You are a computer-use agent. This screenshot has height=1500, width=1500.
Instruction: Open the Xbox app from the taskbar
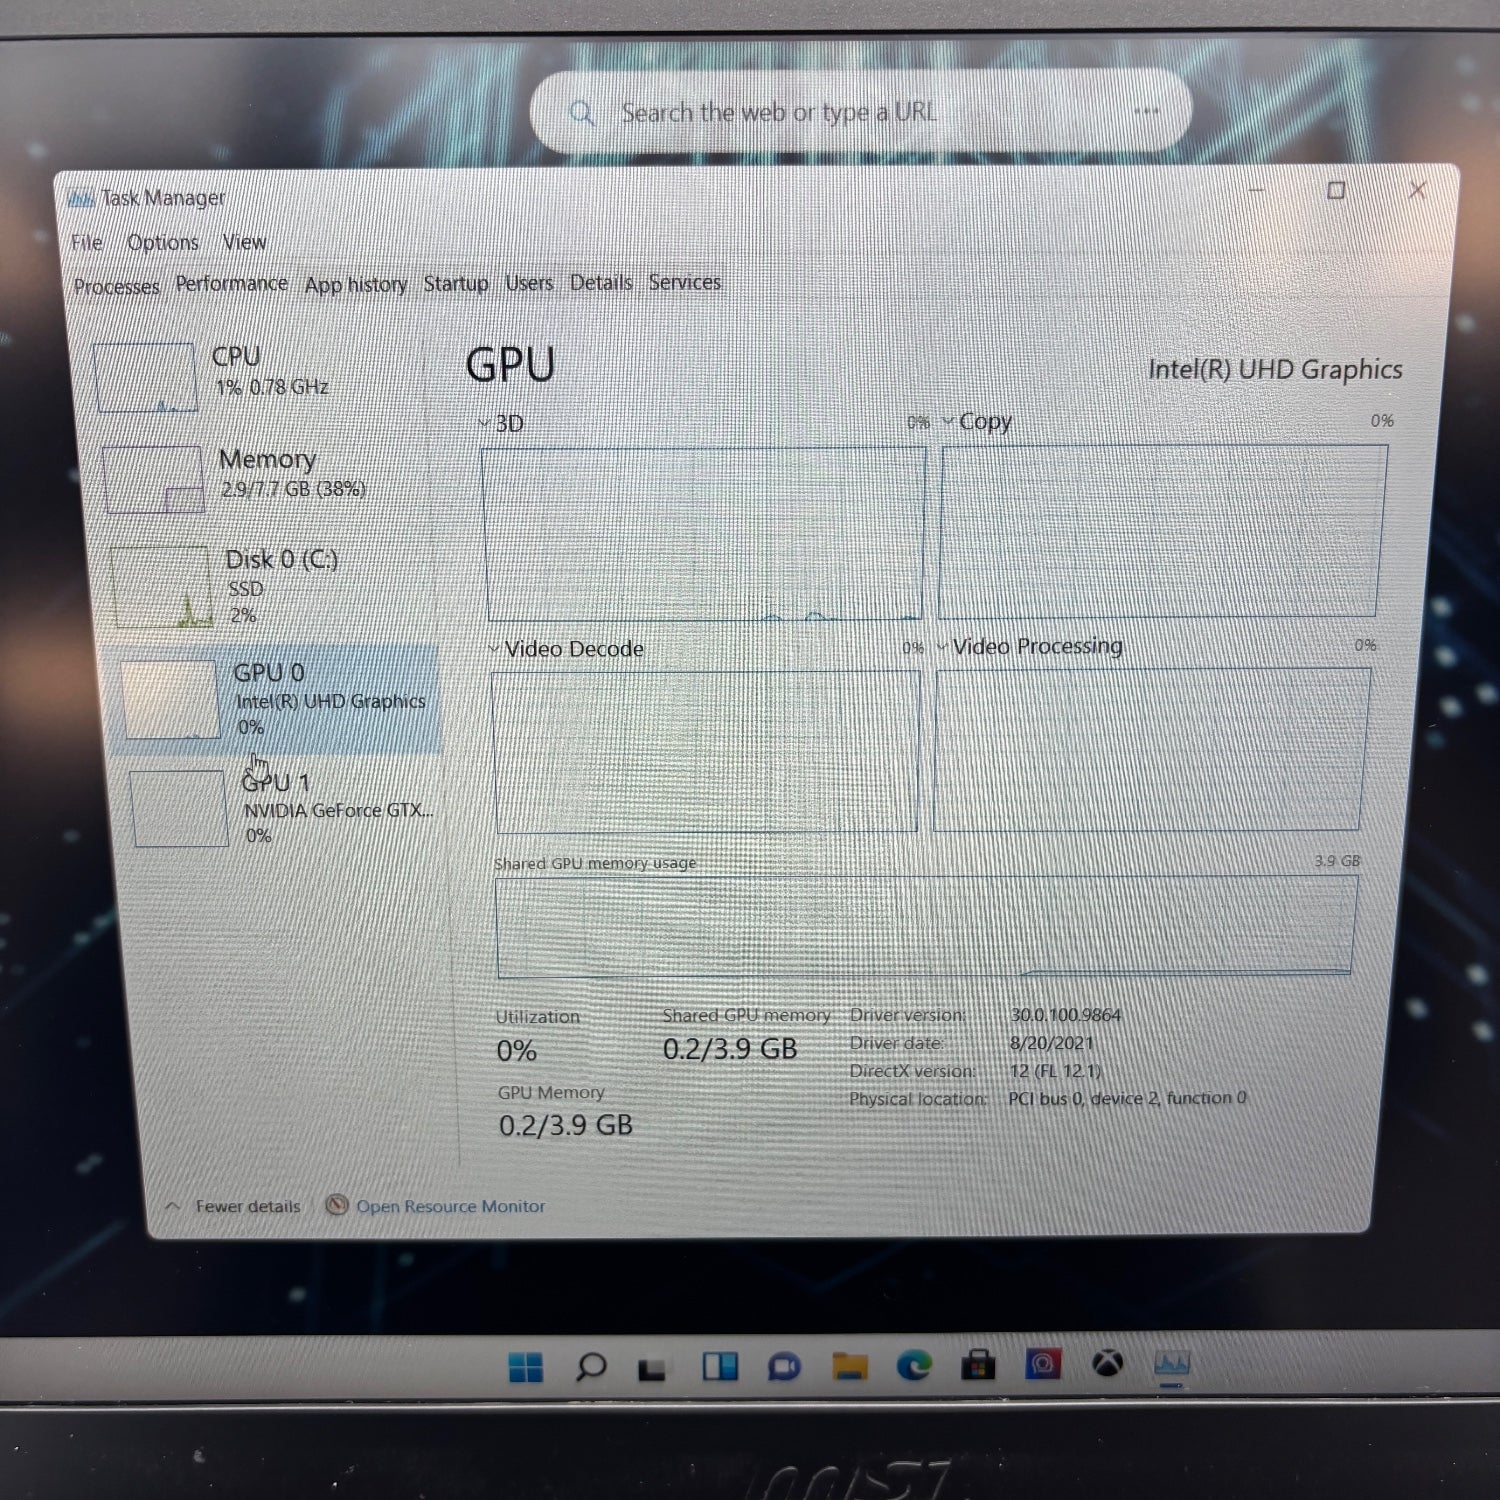click(1107, 1363)
